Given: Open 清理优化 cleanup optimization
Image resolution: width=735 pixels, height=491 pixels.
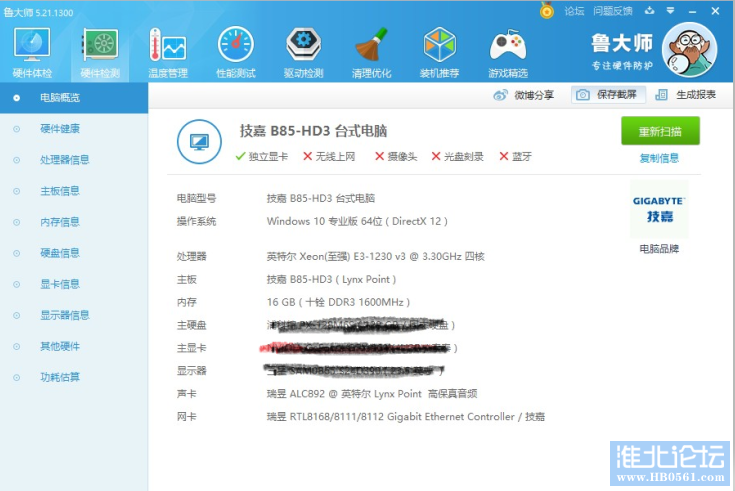Looking at the screenshot, I should [371, 53].
